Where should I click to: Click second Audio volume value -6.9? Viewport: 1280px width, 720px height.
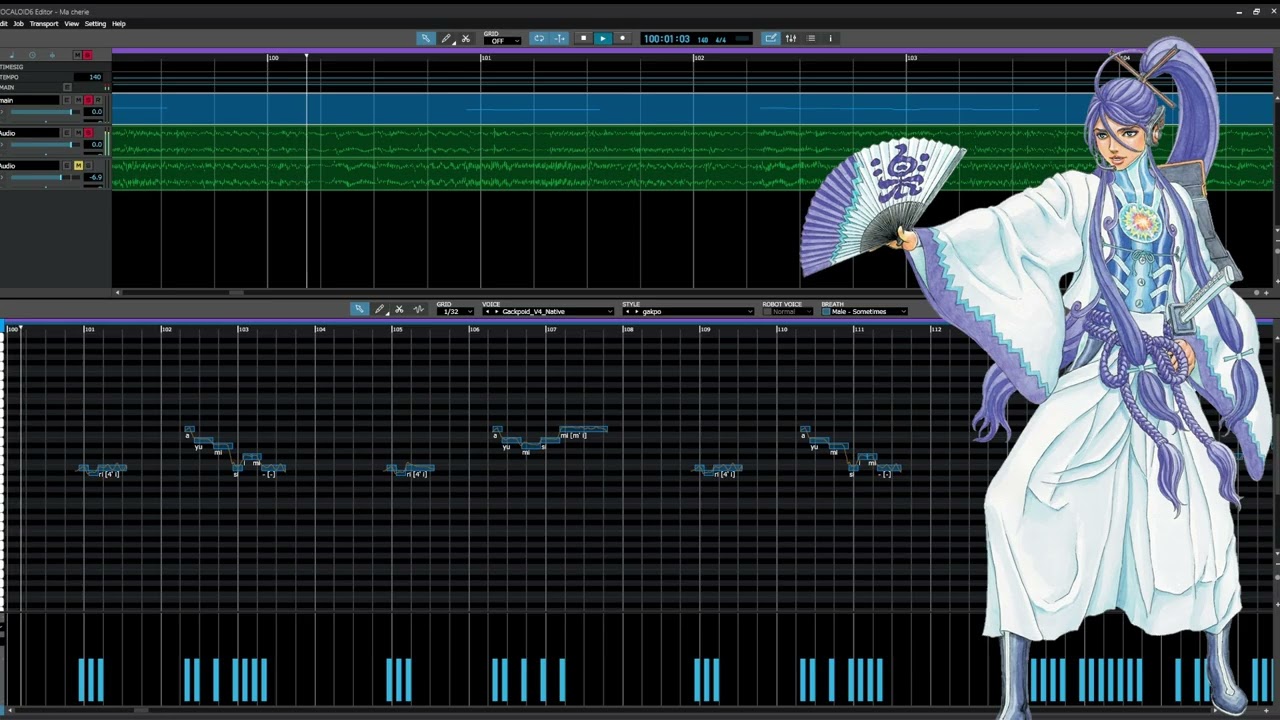[x=93, y=177]
